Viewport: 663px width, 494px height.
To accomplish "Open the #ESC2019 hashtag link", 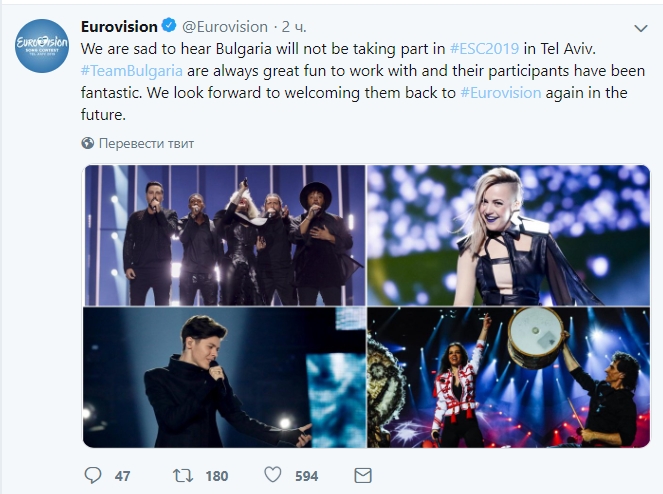I will tap(483, 48).
